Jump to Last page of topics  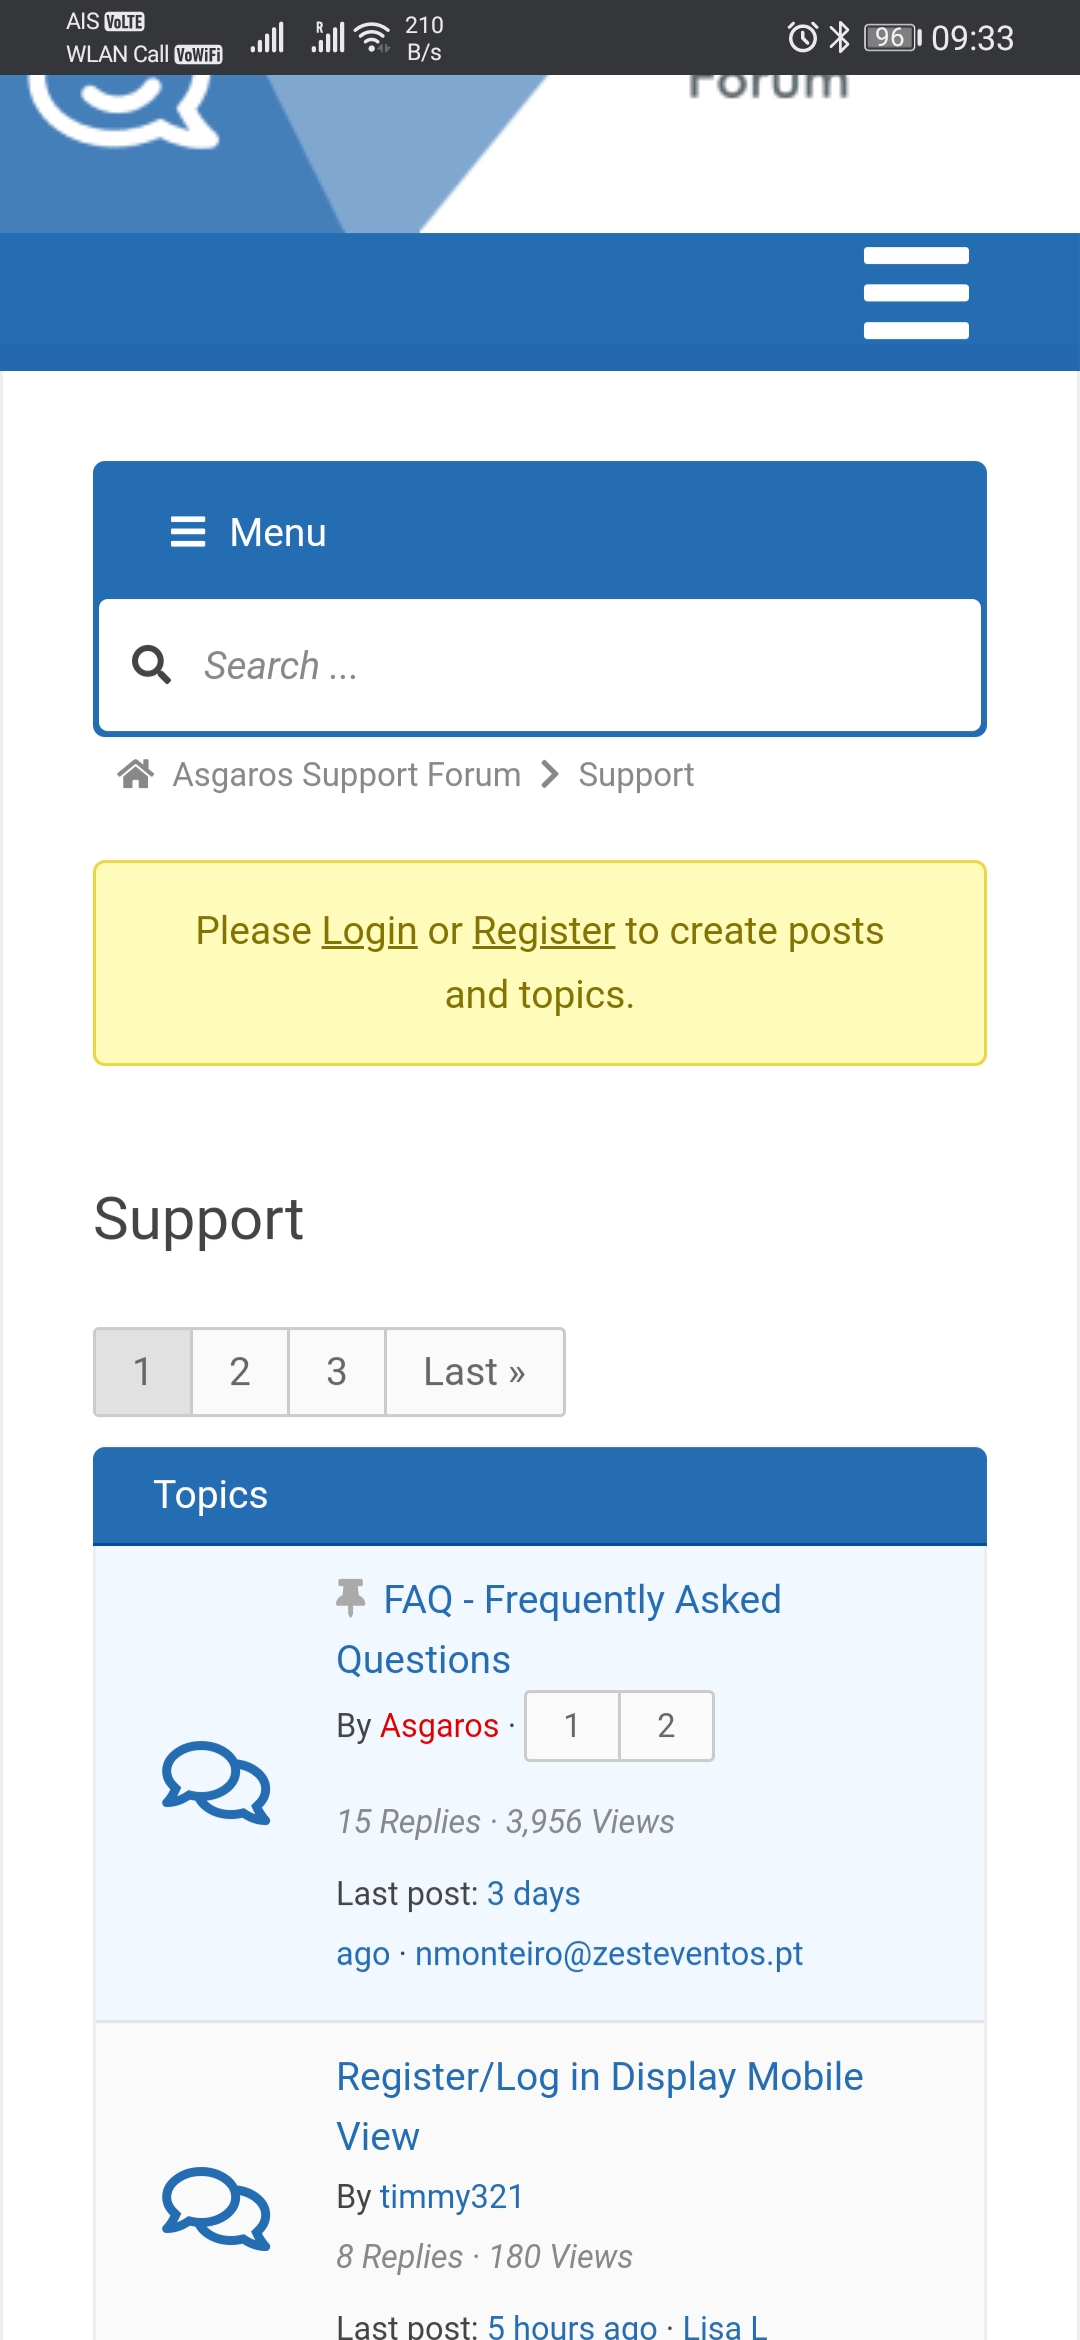pos(475,1372)
